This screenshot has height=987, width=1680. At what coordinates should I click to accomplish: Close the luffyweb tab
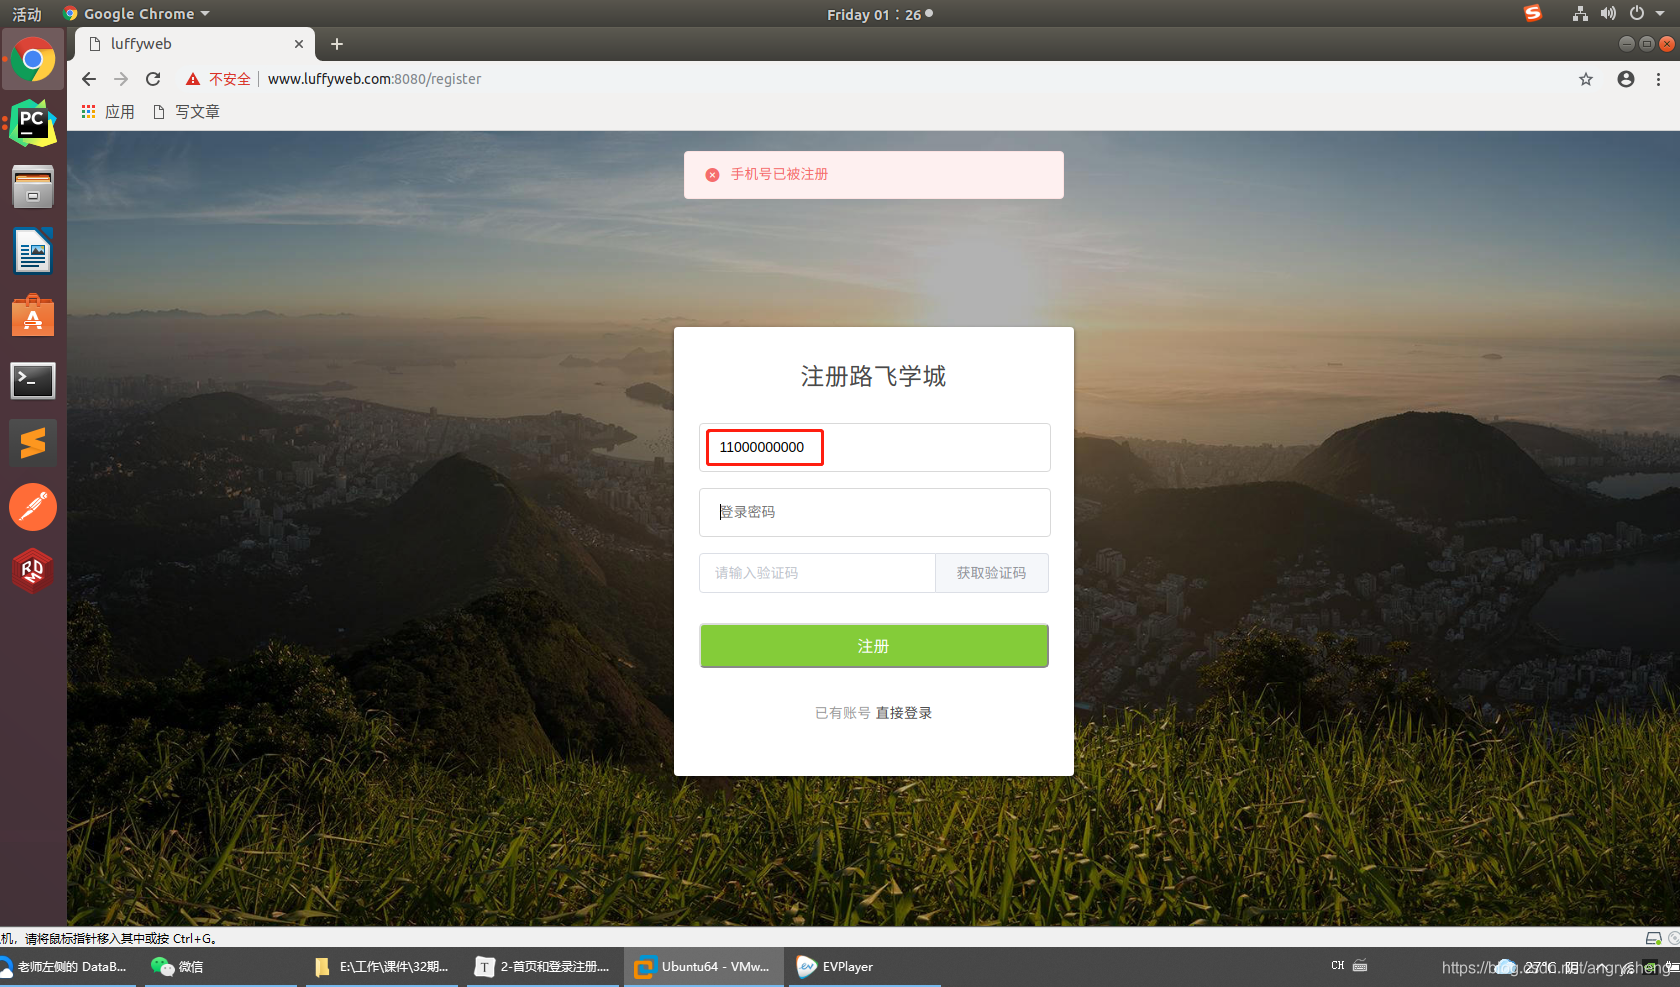tap(299, 44)
